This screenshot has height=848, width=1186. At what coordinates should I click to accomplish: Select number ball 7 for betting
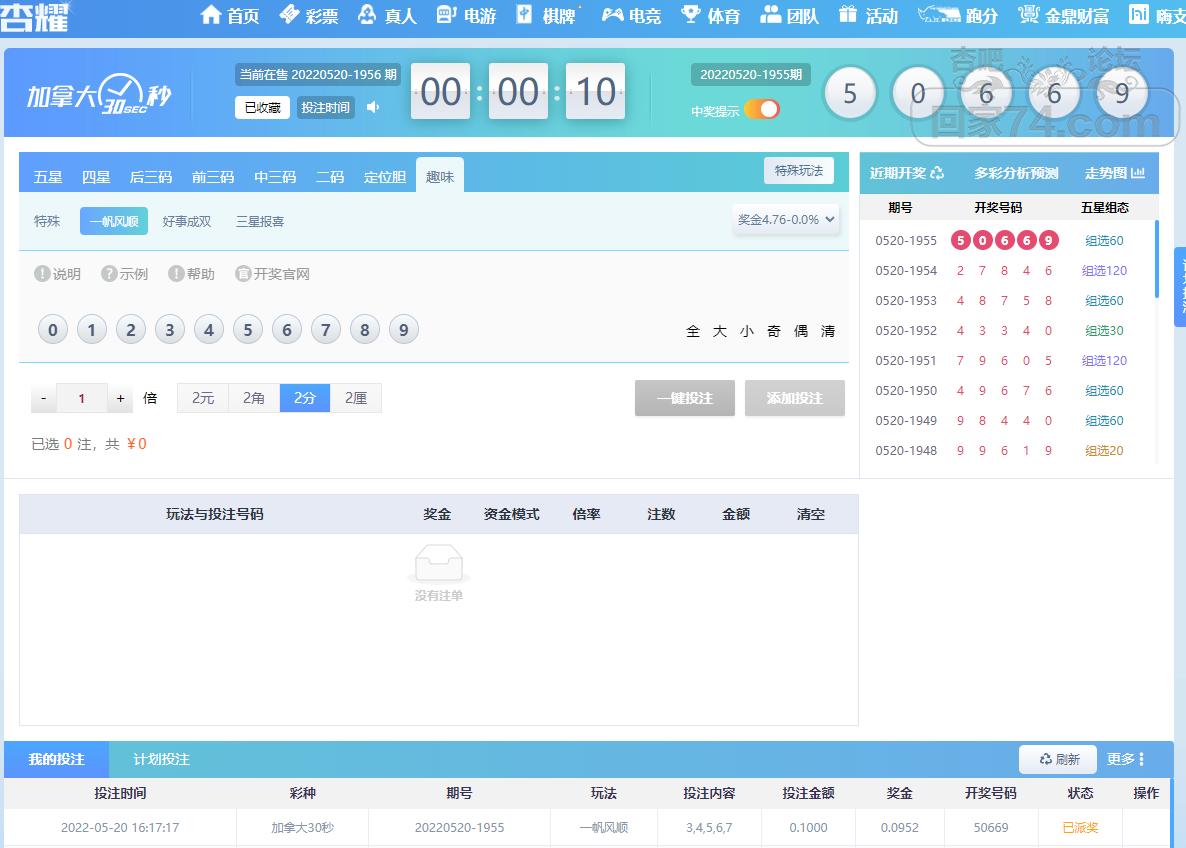[326, 330]
